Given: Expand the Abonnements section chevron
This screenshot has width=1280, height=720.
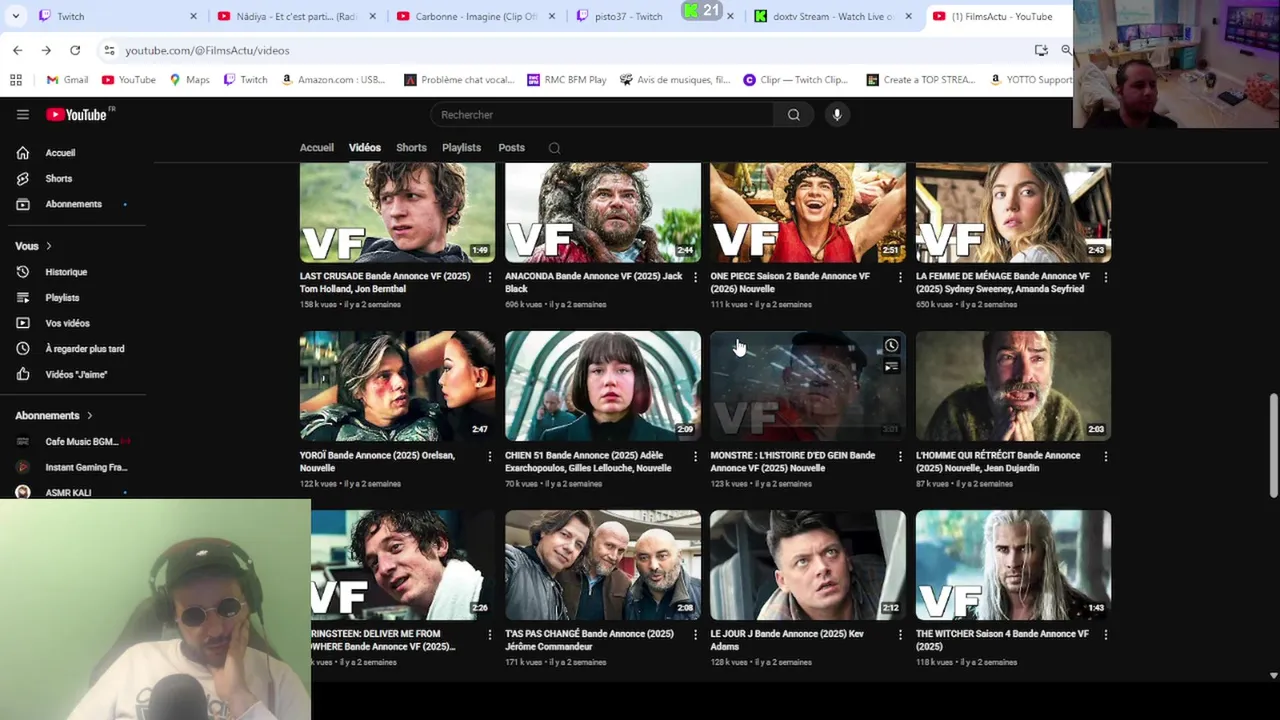Looking at the screenshot, I should [89, 416].
